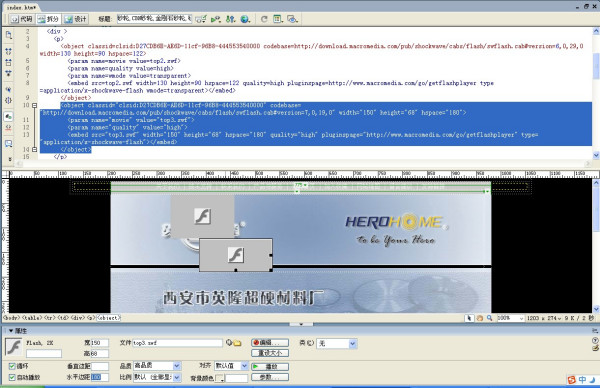Open the file management toolbar icon
600x388 pixels.
tap(230, 19)
